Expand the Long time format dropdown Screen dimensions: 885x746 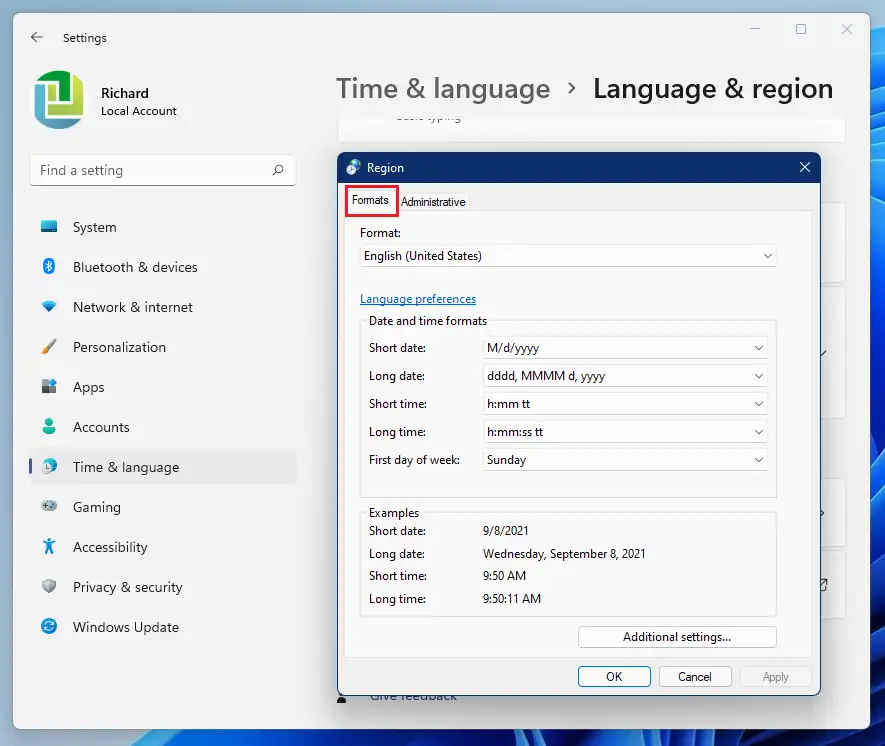point(625,432)
